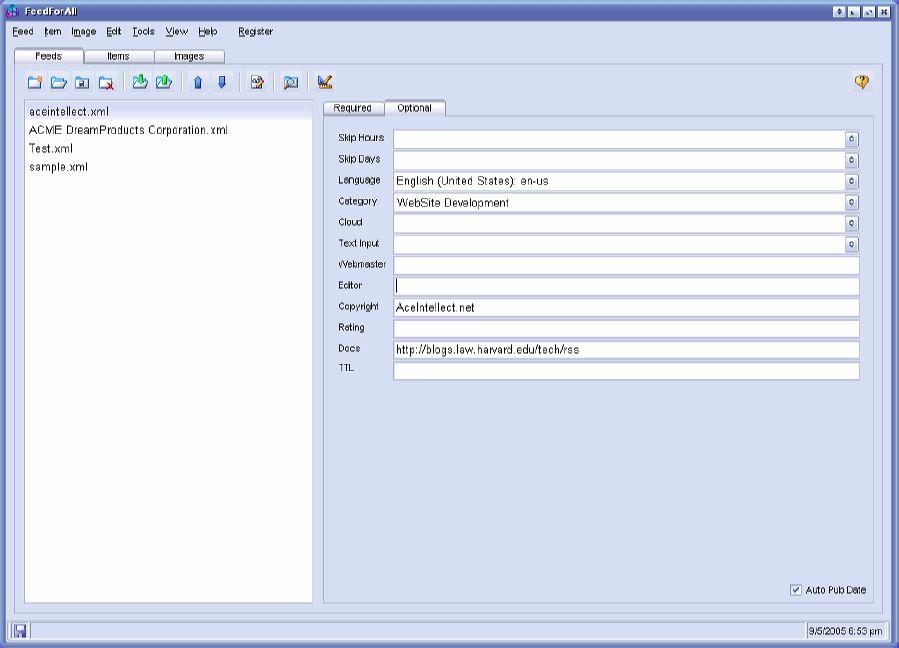Select Test.xml in the feed list
This screenshot has width=899, height=648.
[51, 148]
